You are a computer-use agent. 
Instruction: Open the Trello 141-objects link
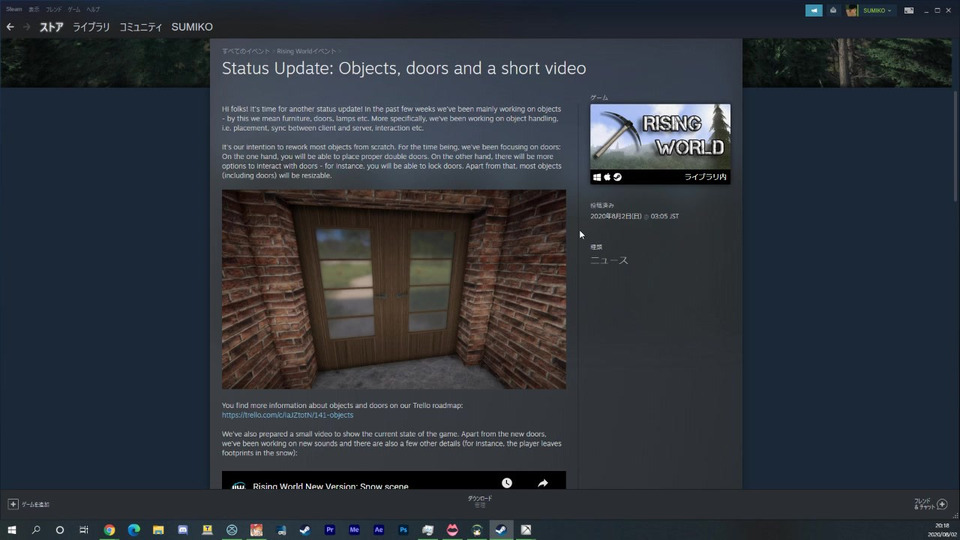pyautogui.click(x=287, y=415)
